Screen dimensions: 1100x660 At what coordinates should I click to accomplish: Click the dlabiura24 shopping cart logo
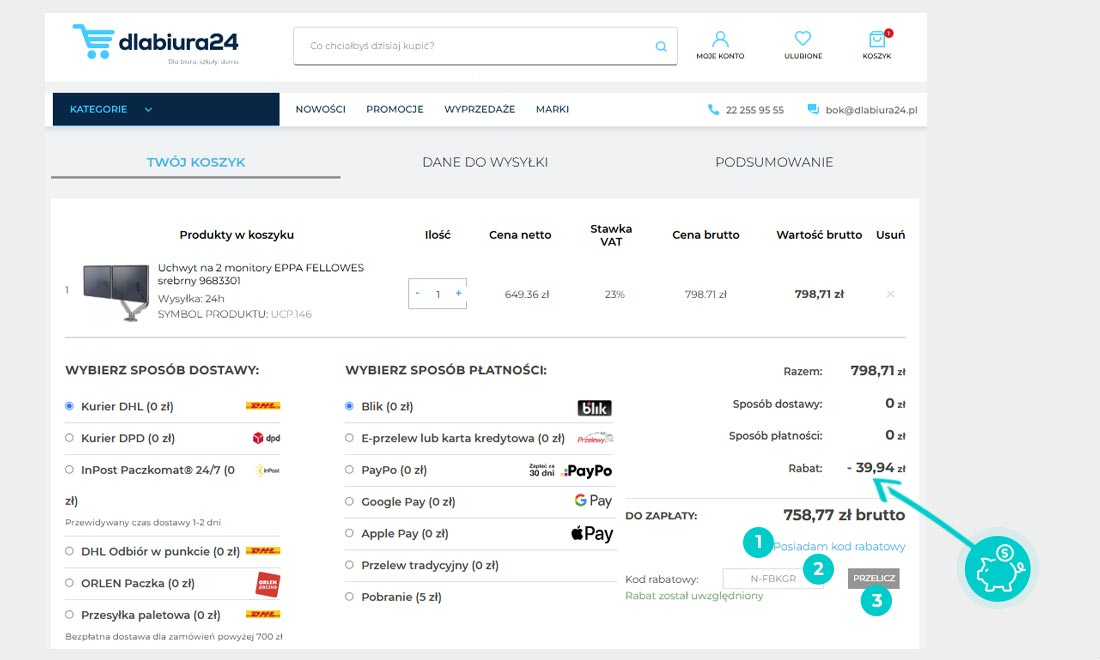(x=155, y=44)
